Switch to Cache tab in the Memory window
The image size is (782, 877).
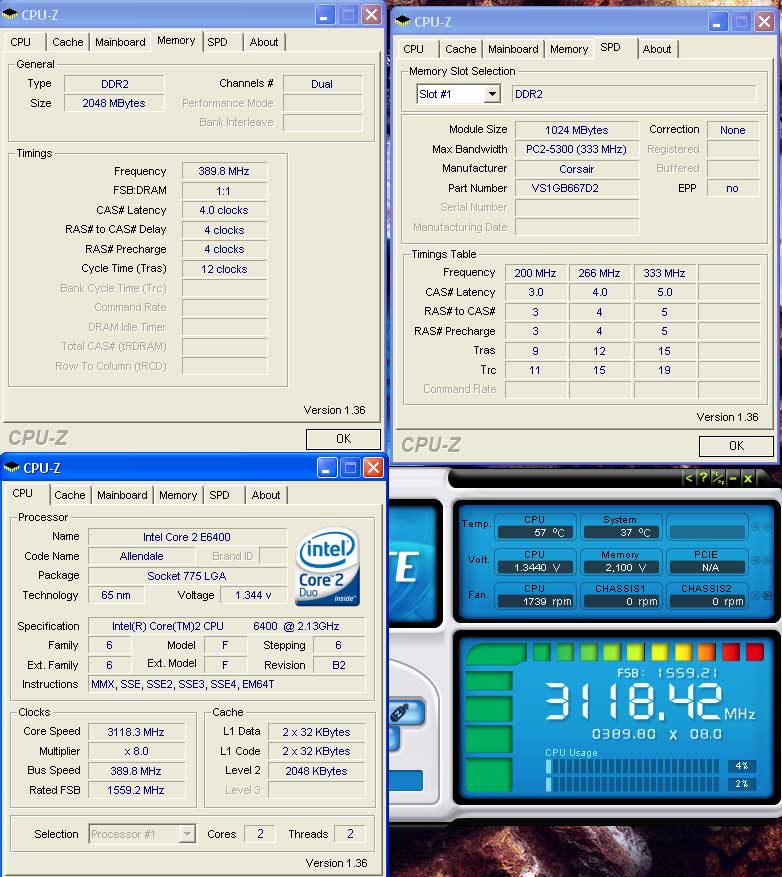tap(68, 42)
